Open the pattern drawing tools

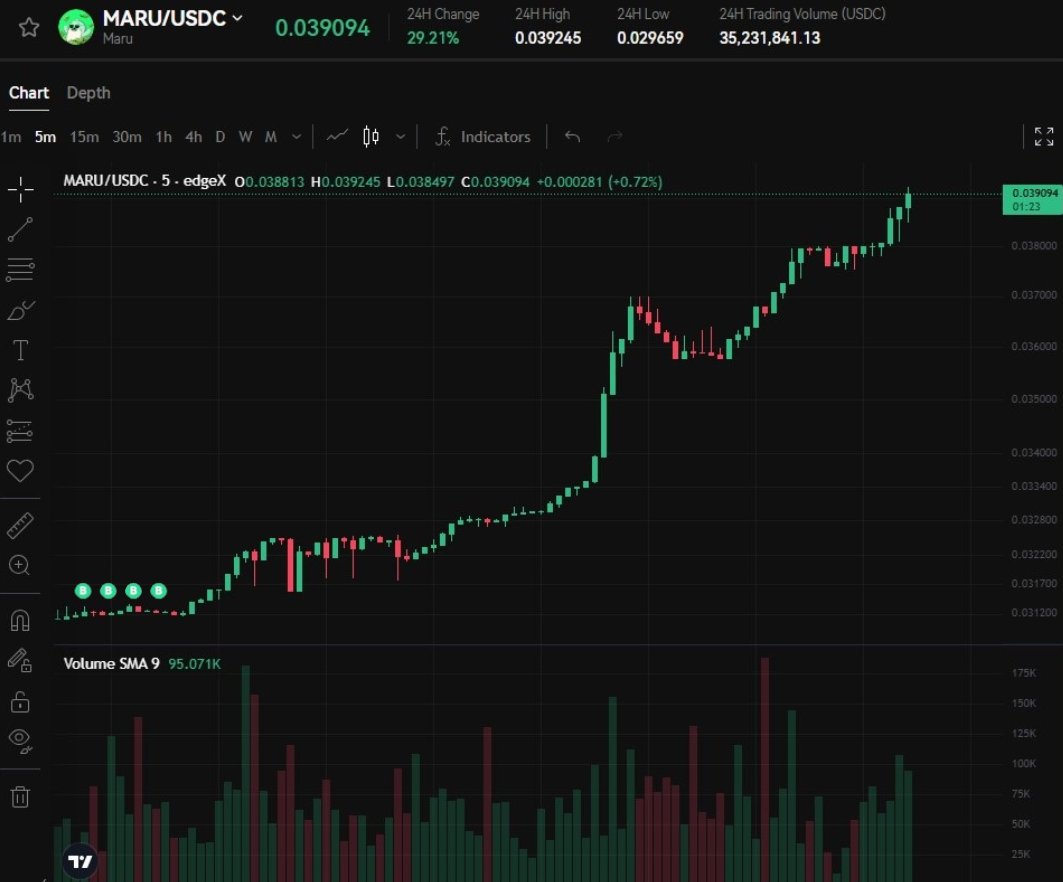click(20, 390)
